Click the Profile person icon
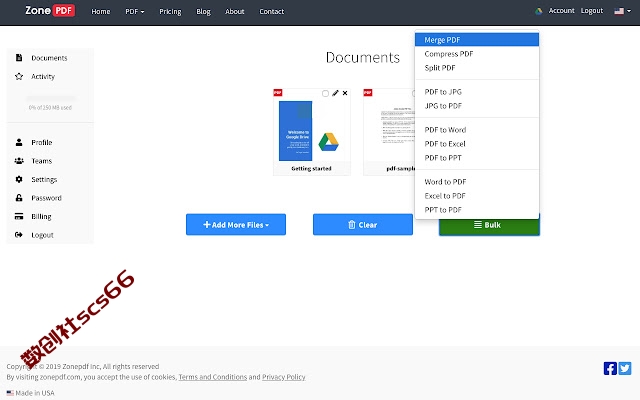This screenshot has width=640, height=400. (x=19, y=142)
